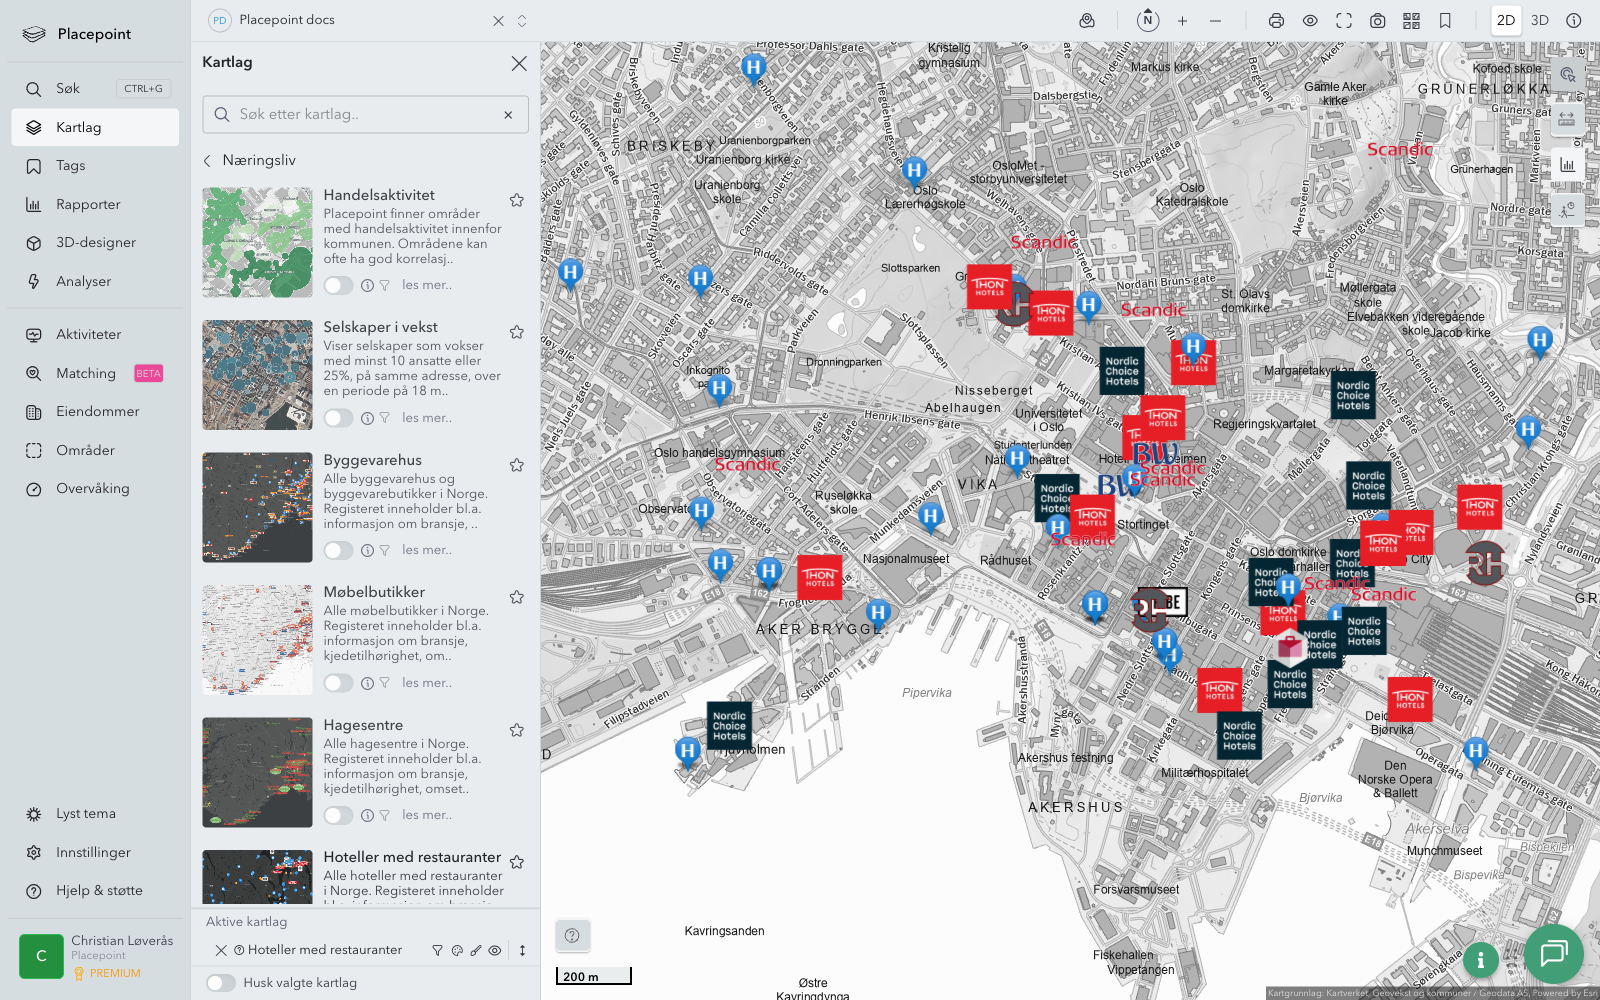Hide active Hoteller layer using eye icon
The height and width of the screenshot is (1000, 1600).
coord(495,951)
